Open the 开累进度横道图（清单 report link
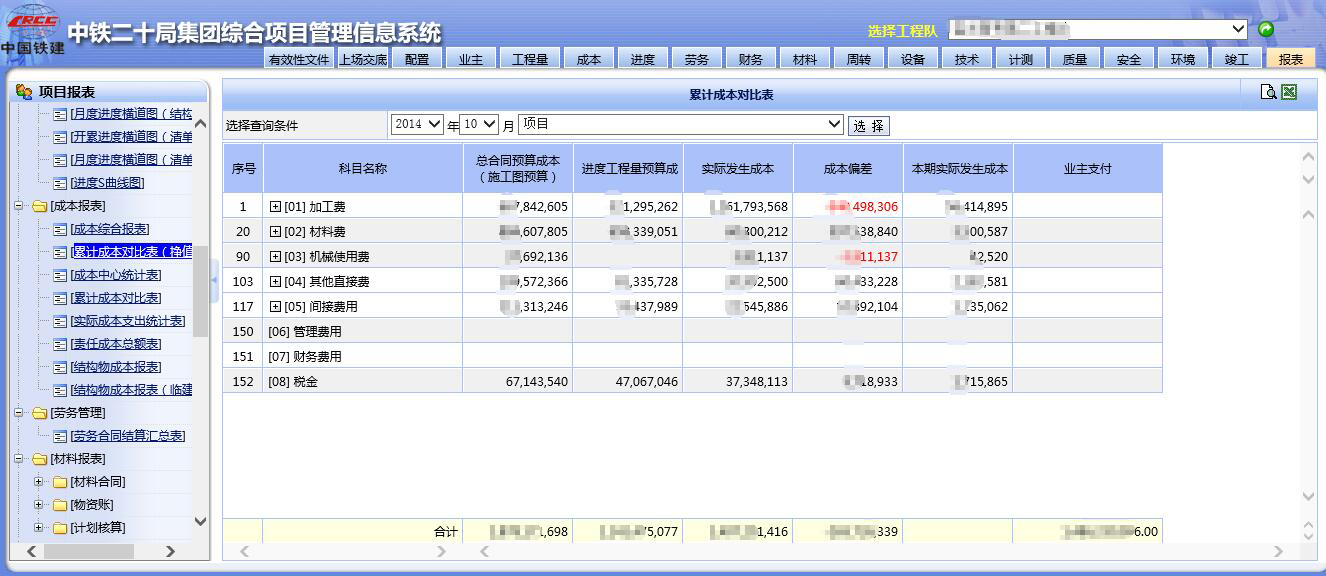This screenshot has width=1326, height=576. (131, 137)
